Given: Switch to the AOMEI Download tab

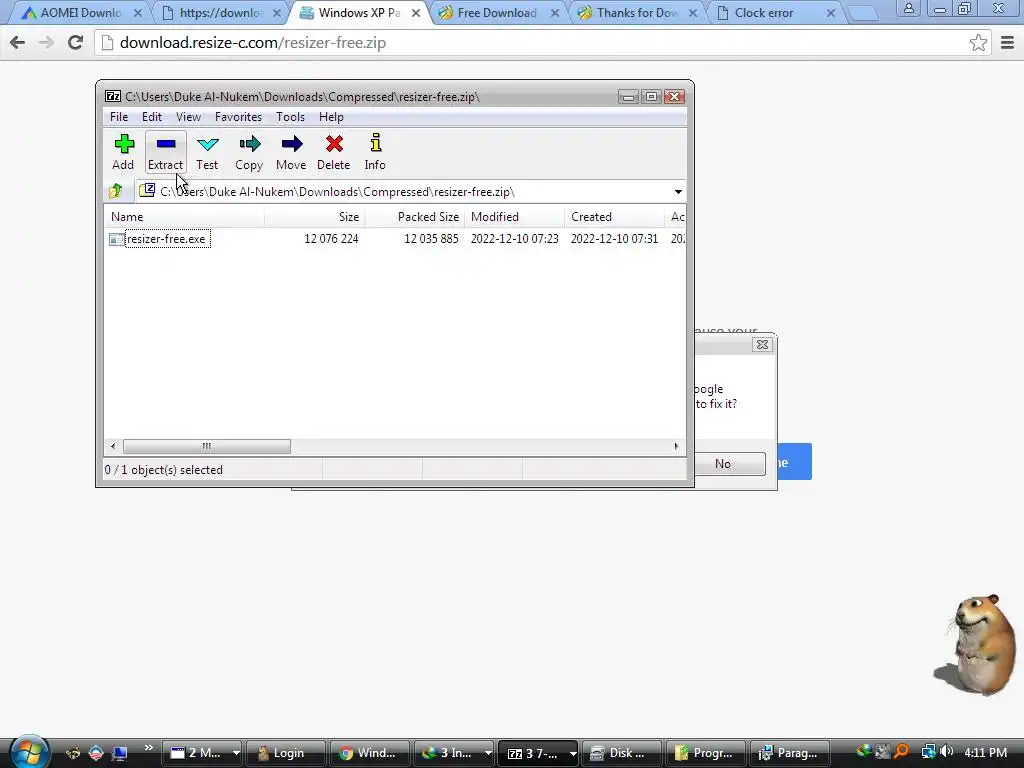Looking at the screenshot, I should coord(80,12).
